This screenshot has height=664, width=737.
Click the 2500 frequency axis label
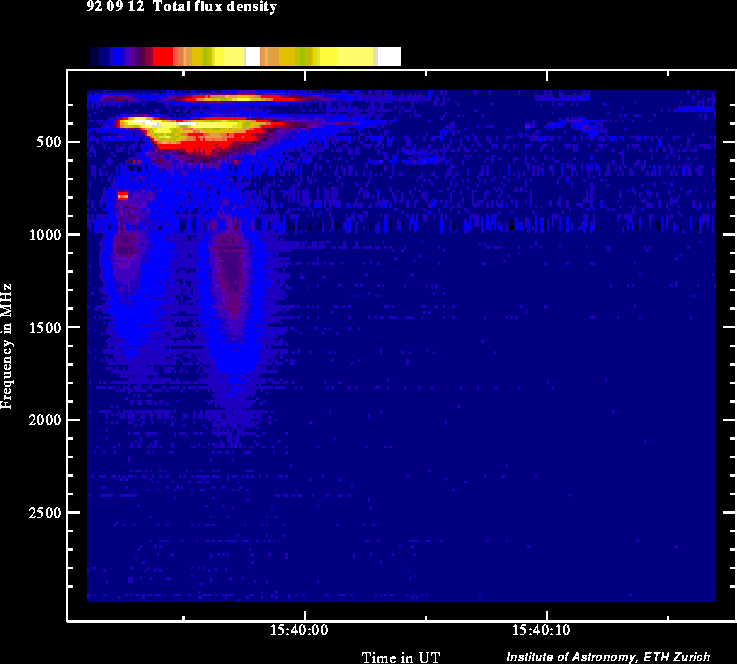pyautogui.click(x=45, y=513)
